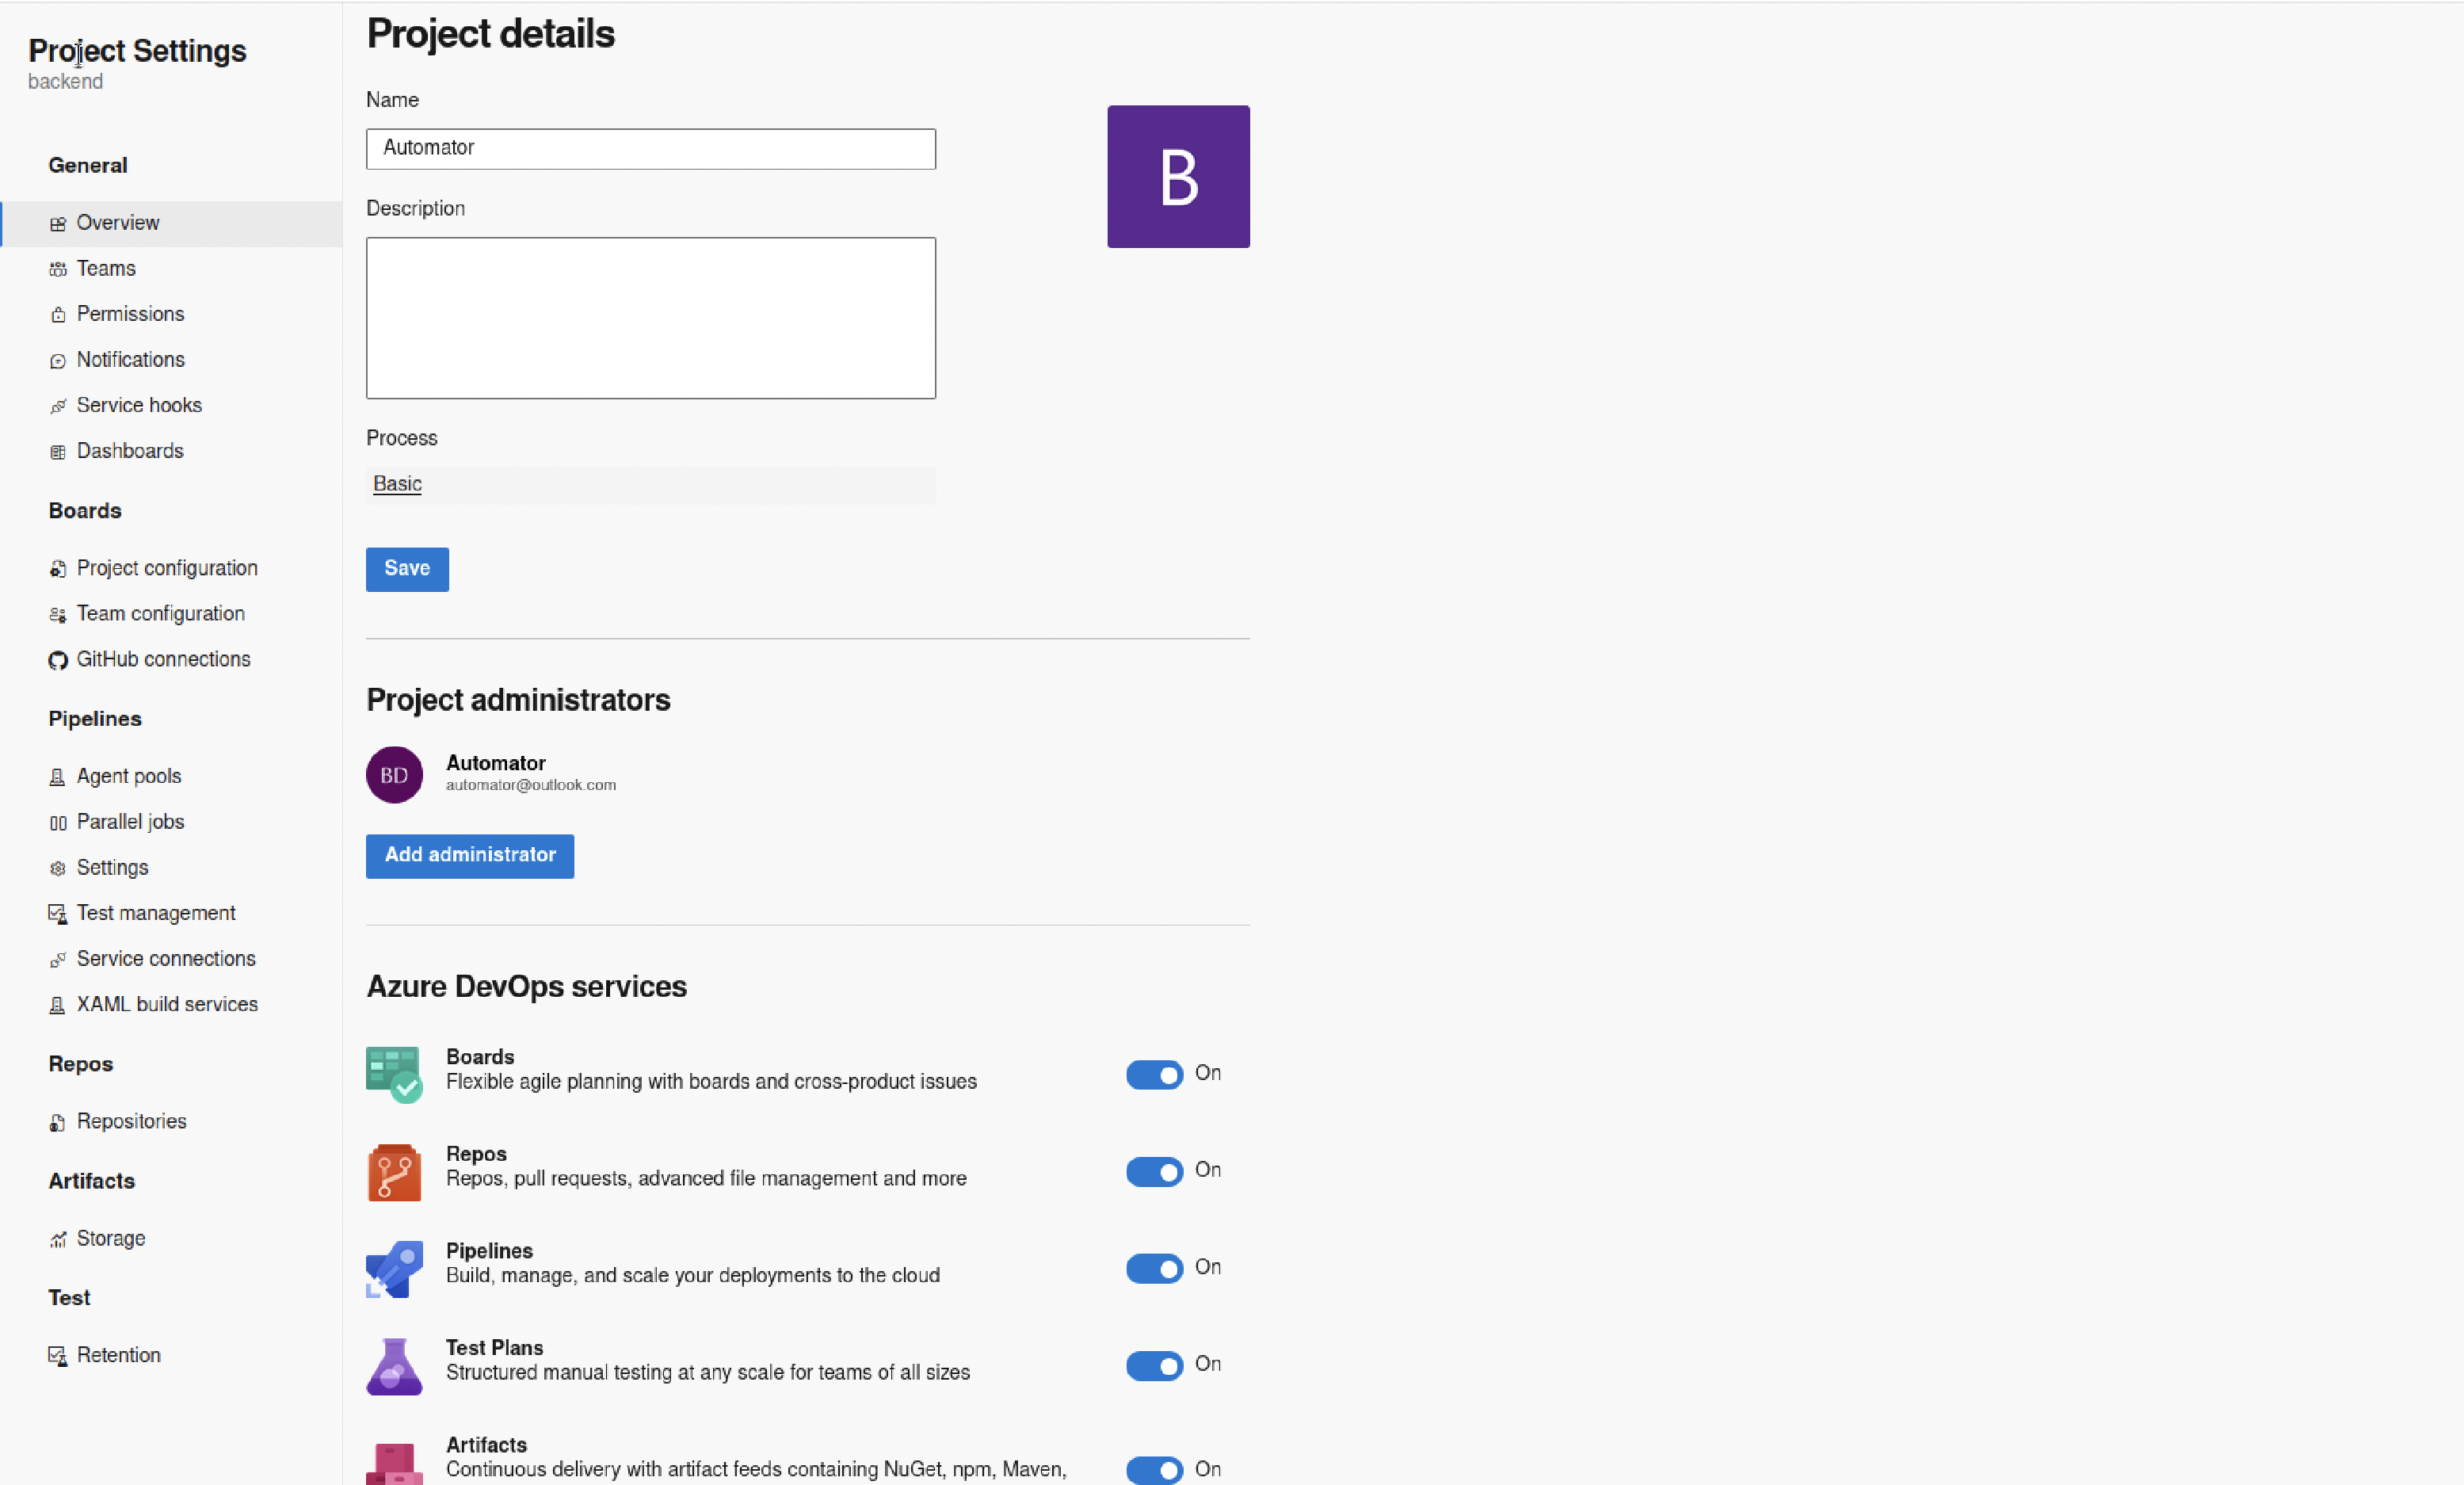This screenshot has width=2464, height=1485.
Task: Open the Basic process link
Action: (398, 485)
